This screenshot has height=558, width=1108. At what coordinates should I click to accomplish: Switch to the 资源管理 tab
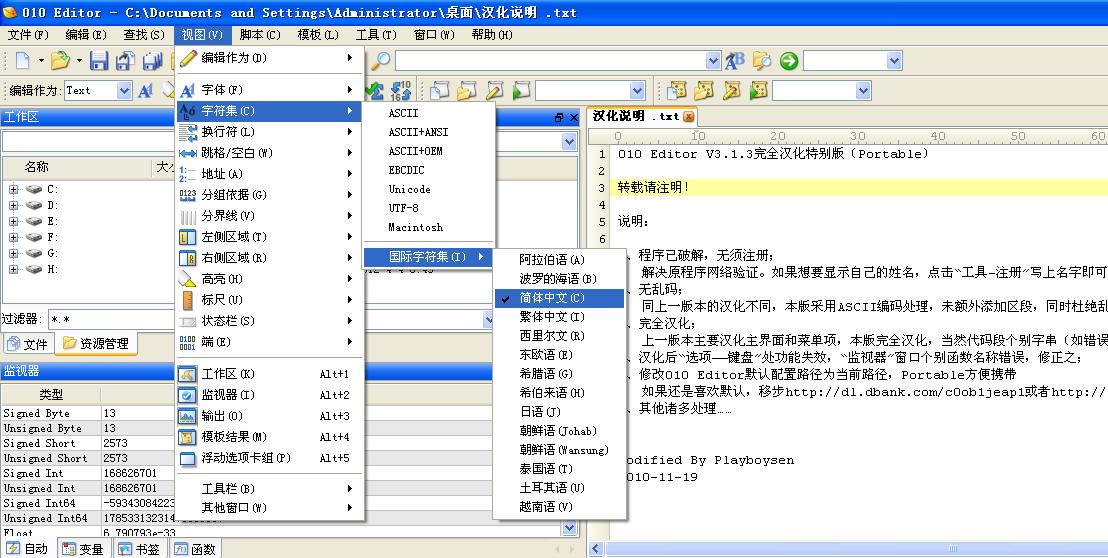pyautogui.click(x=96, y=343)
